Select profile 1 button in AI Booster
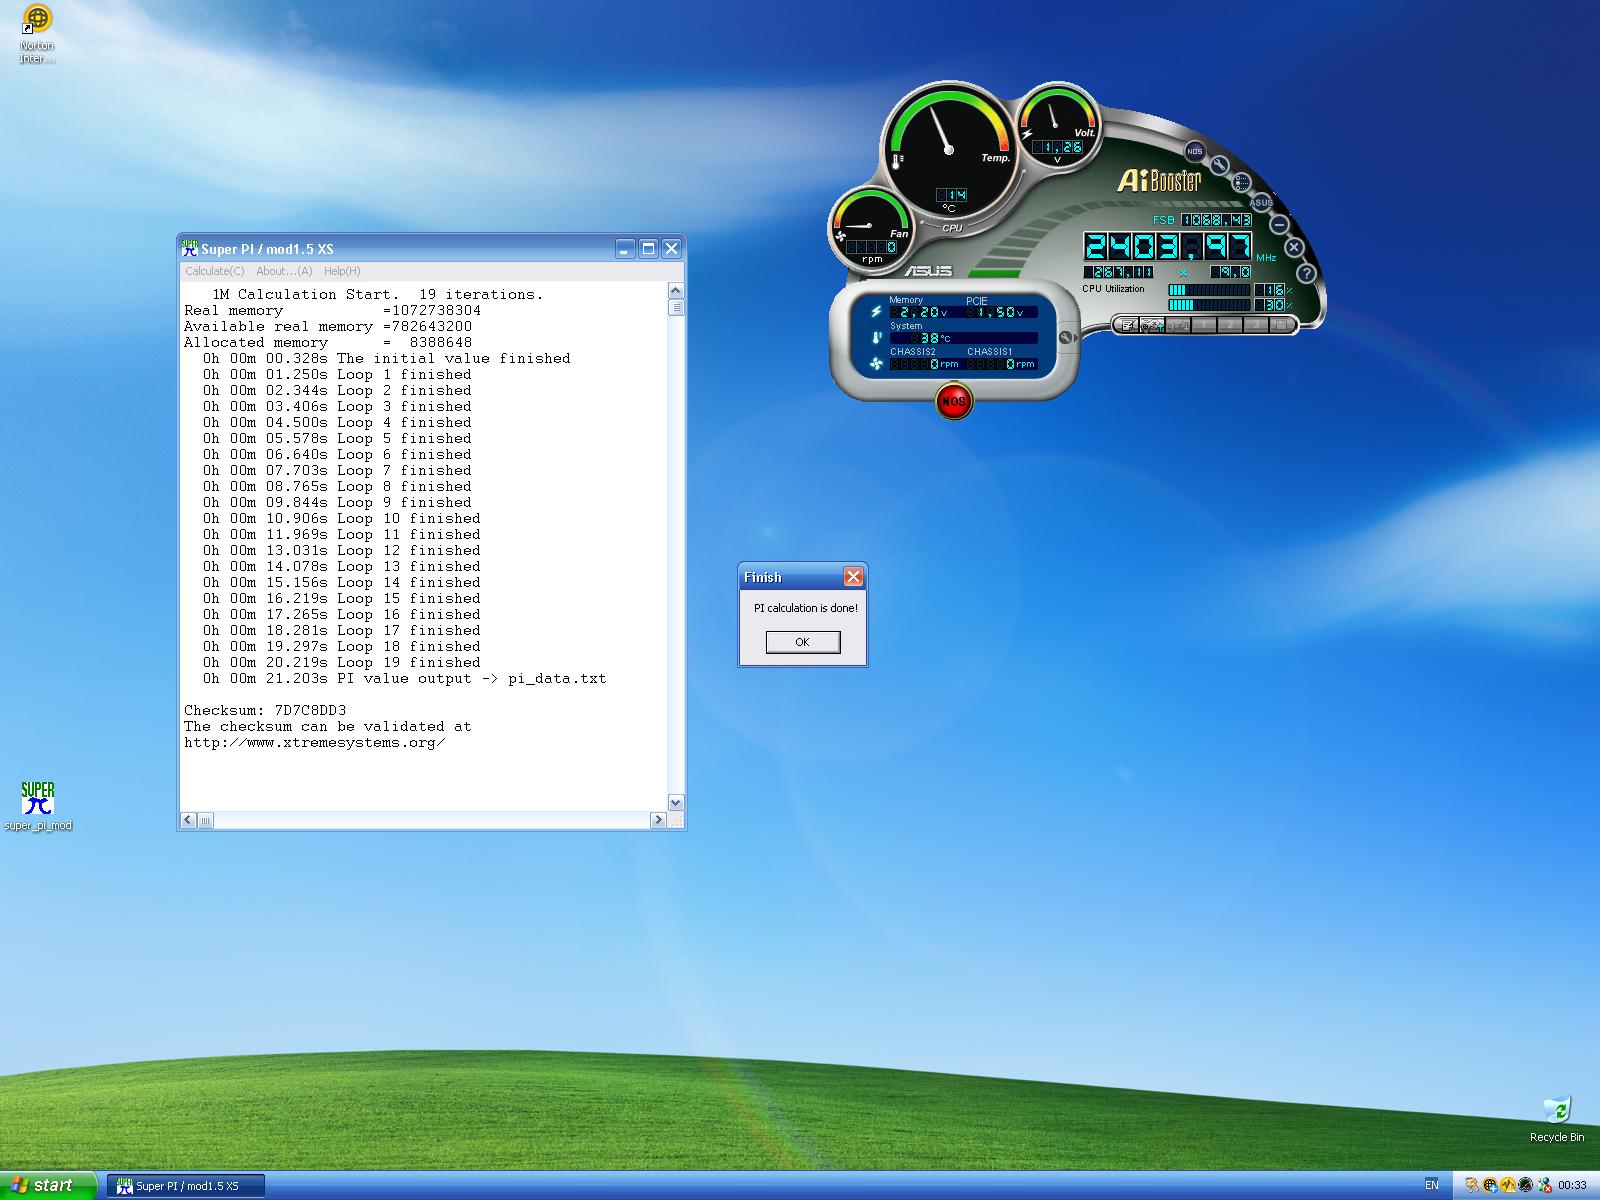 coord(1204,325)
